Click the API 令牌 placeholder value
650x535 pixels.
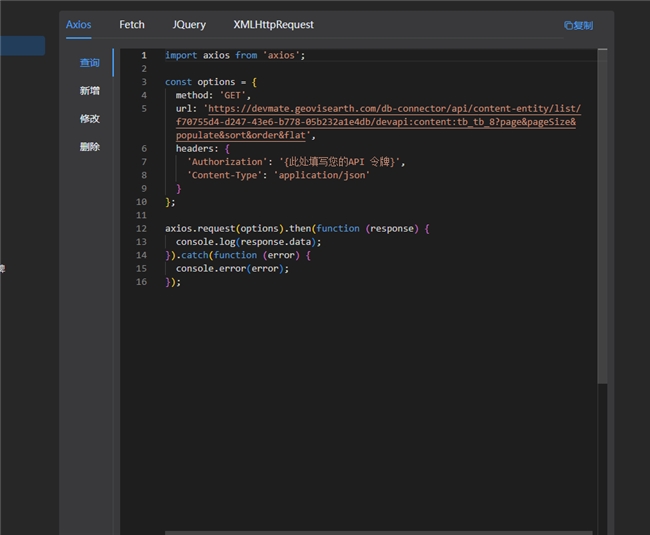click(x=340, y=162)
